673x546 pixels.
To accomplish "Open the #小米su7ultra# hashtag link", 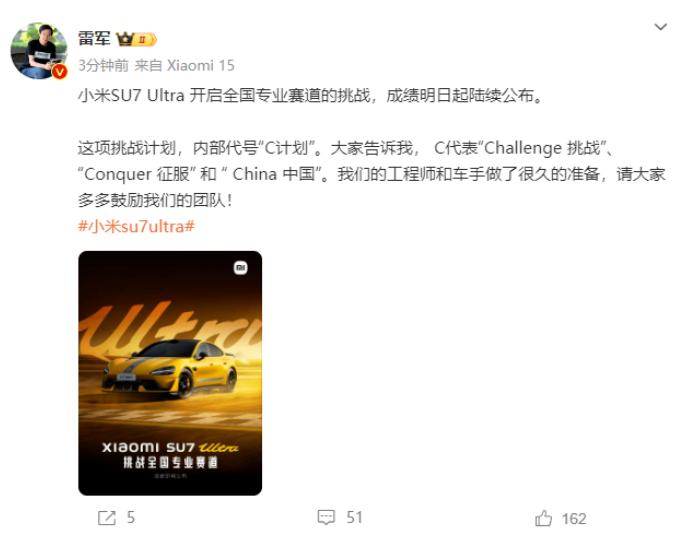I will click(136, 226).
